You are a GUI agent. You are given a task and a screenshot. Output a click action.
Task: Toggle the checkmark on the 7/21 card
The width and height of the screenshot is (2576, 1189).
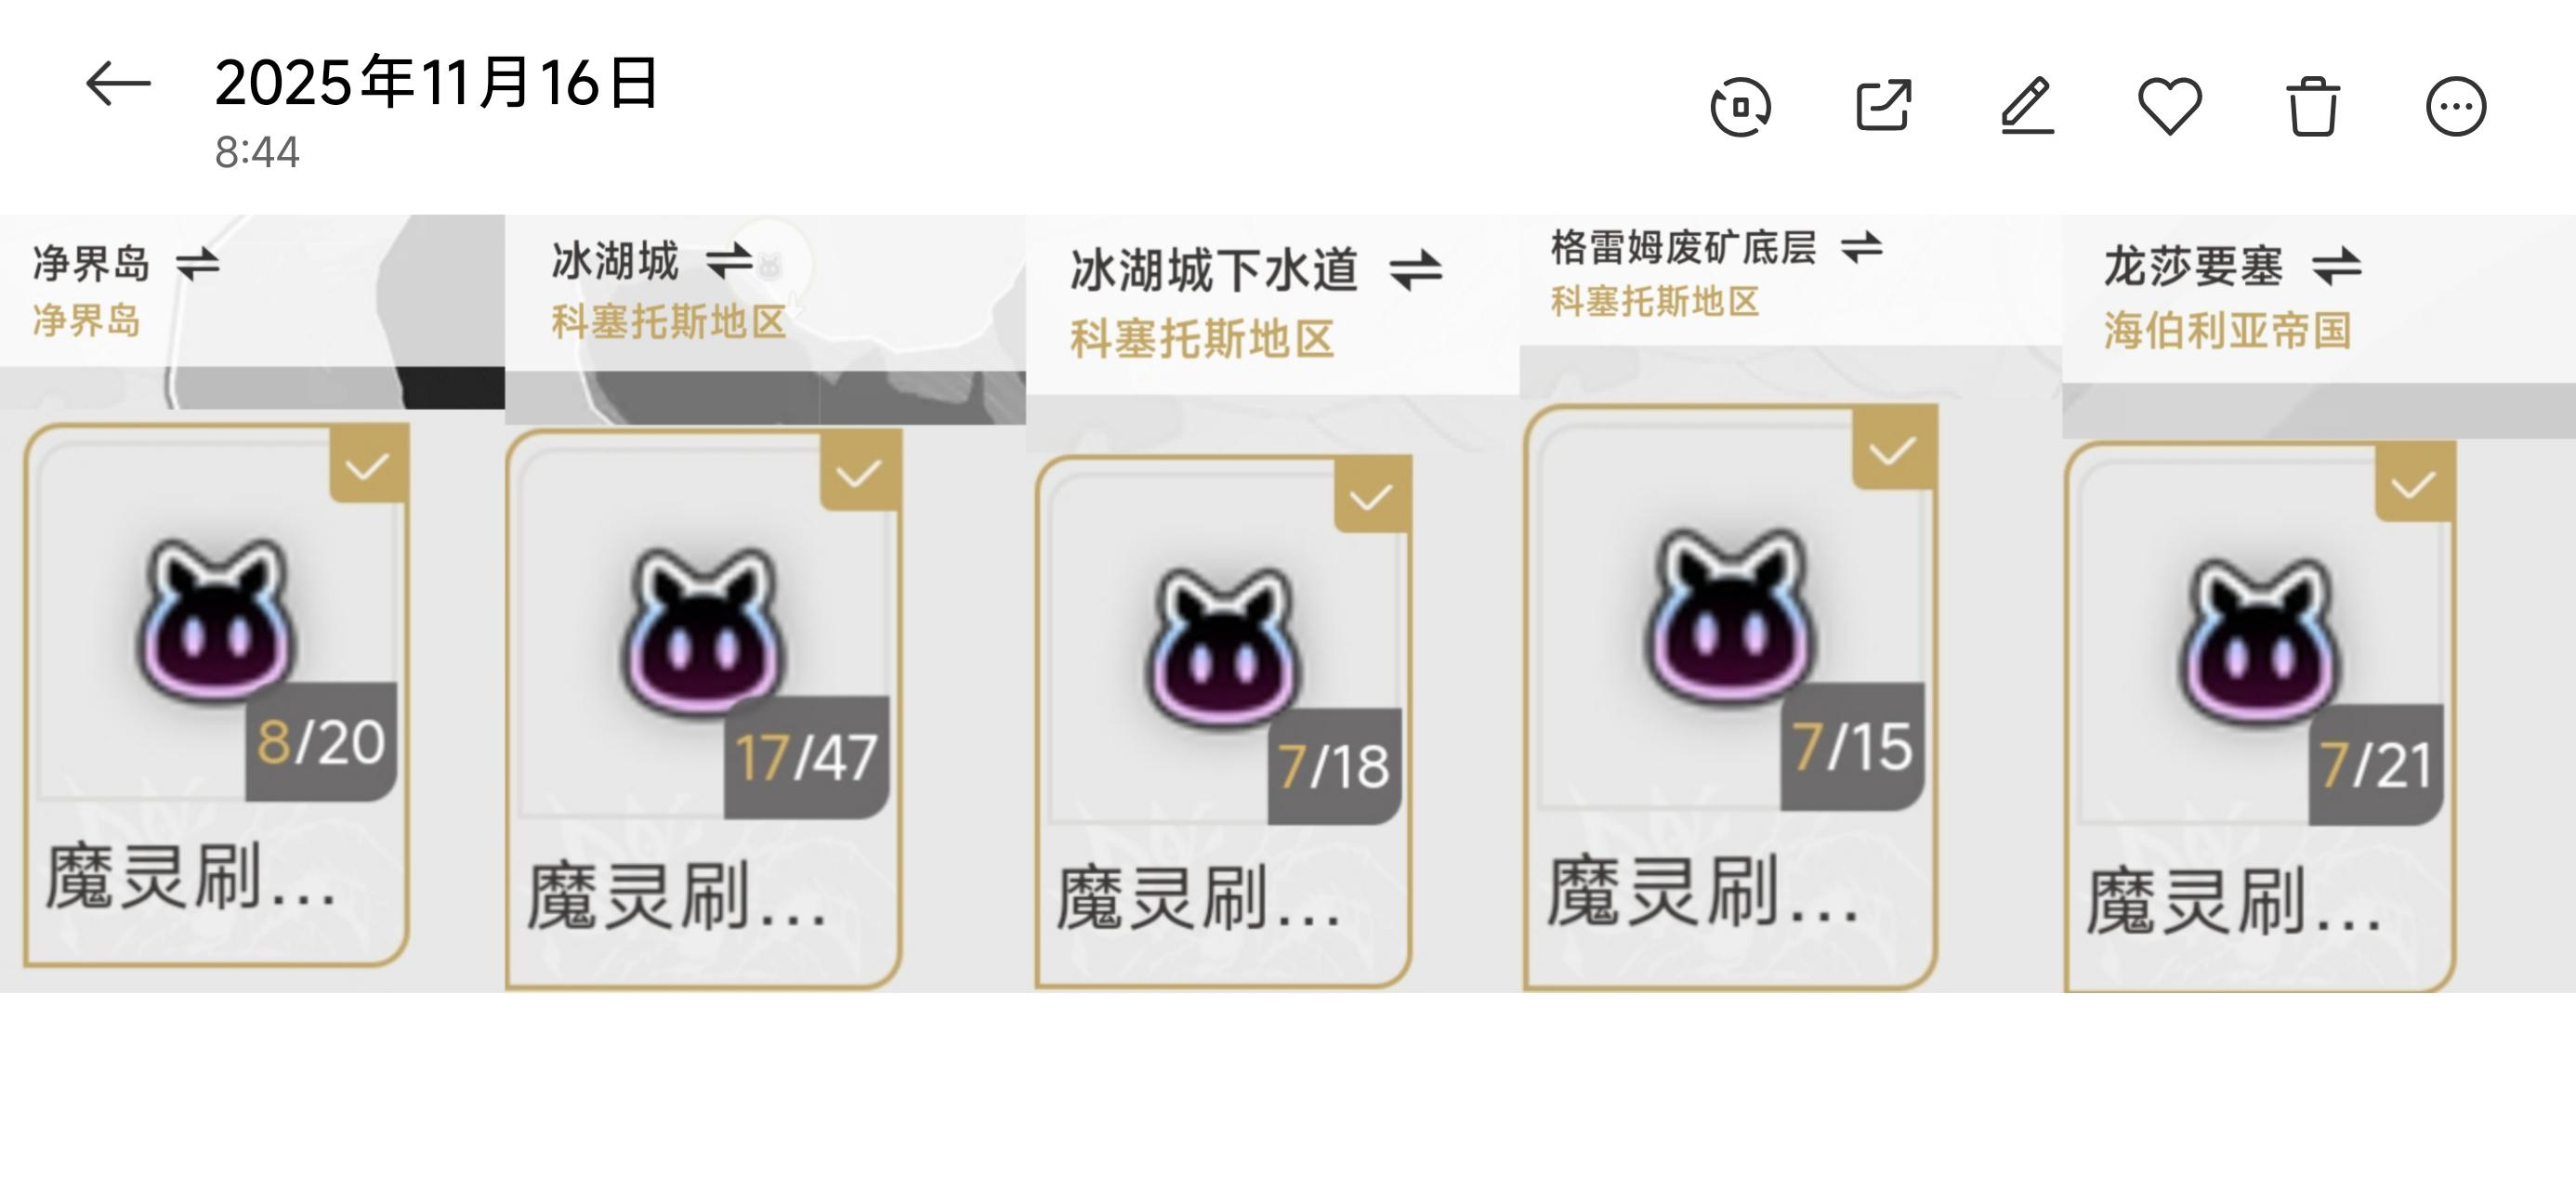[x=2414, y=484]
